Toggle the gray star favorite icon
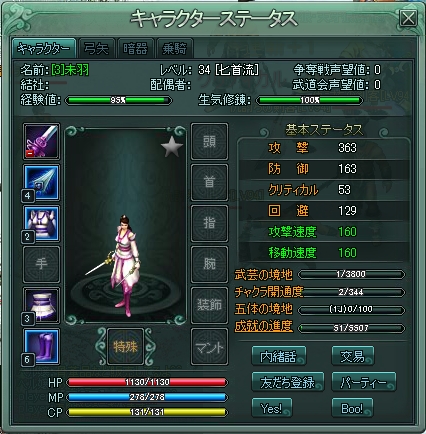Viewport: 426px width, 434px height. [172, 146]
